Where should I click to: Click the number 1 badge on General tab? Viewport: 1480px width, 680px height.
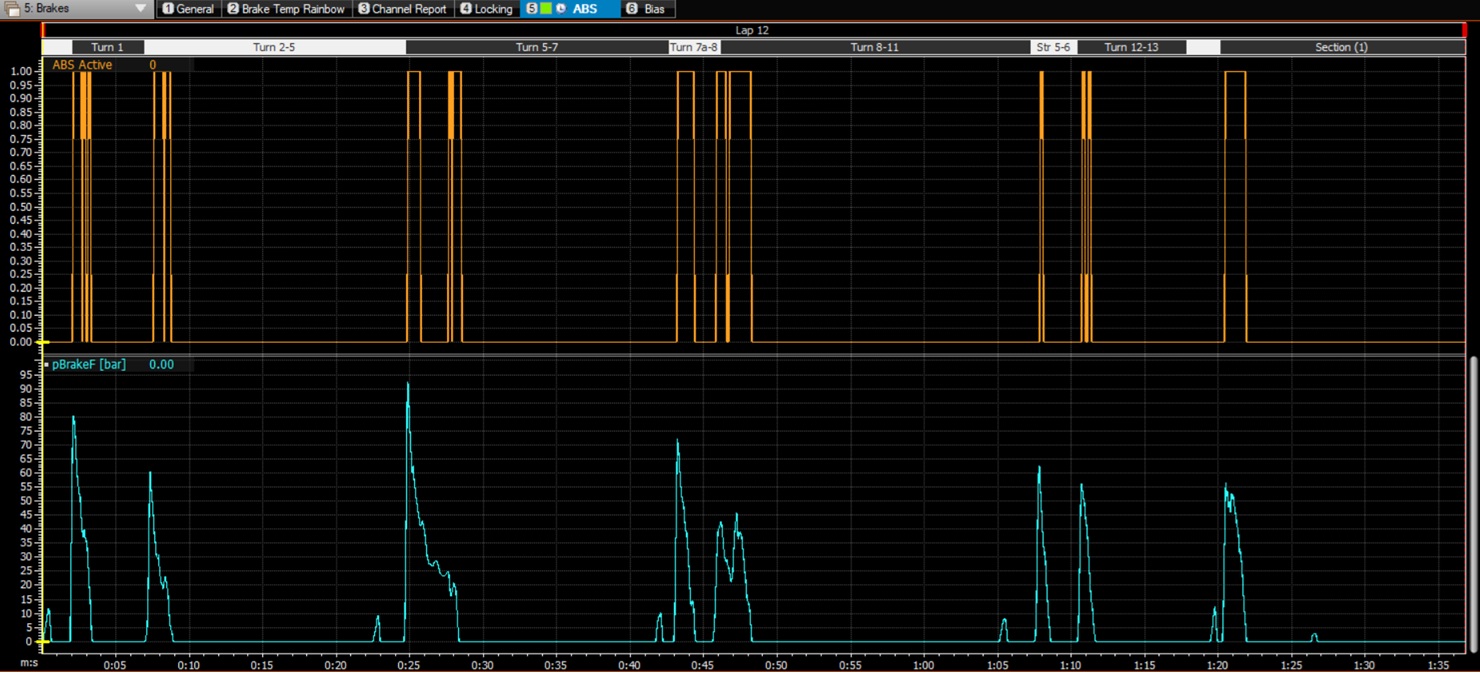pyautogui.click(x=168, y=9)
